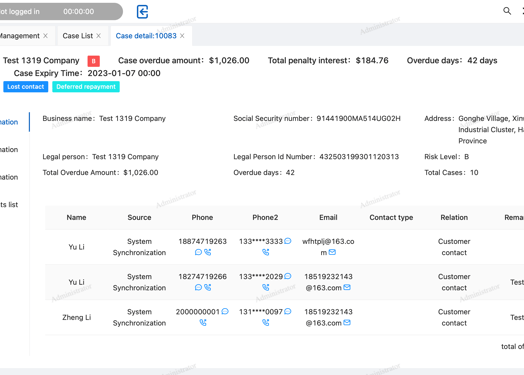Click the Email column header

click(x=328, y=218)
